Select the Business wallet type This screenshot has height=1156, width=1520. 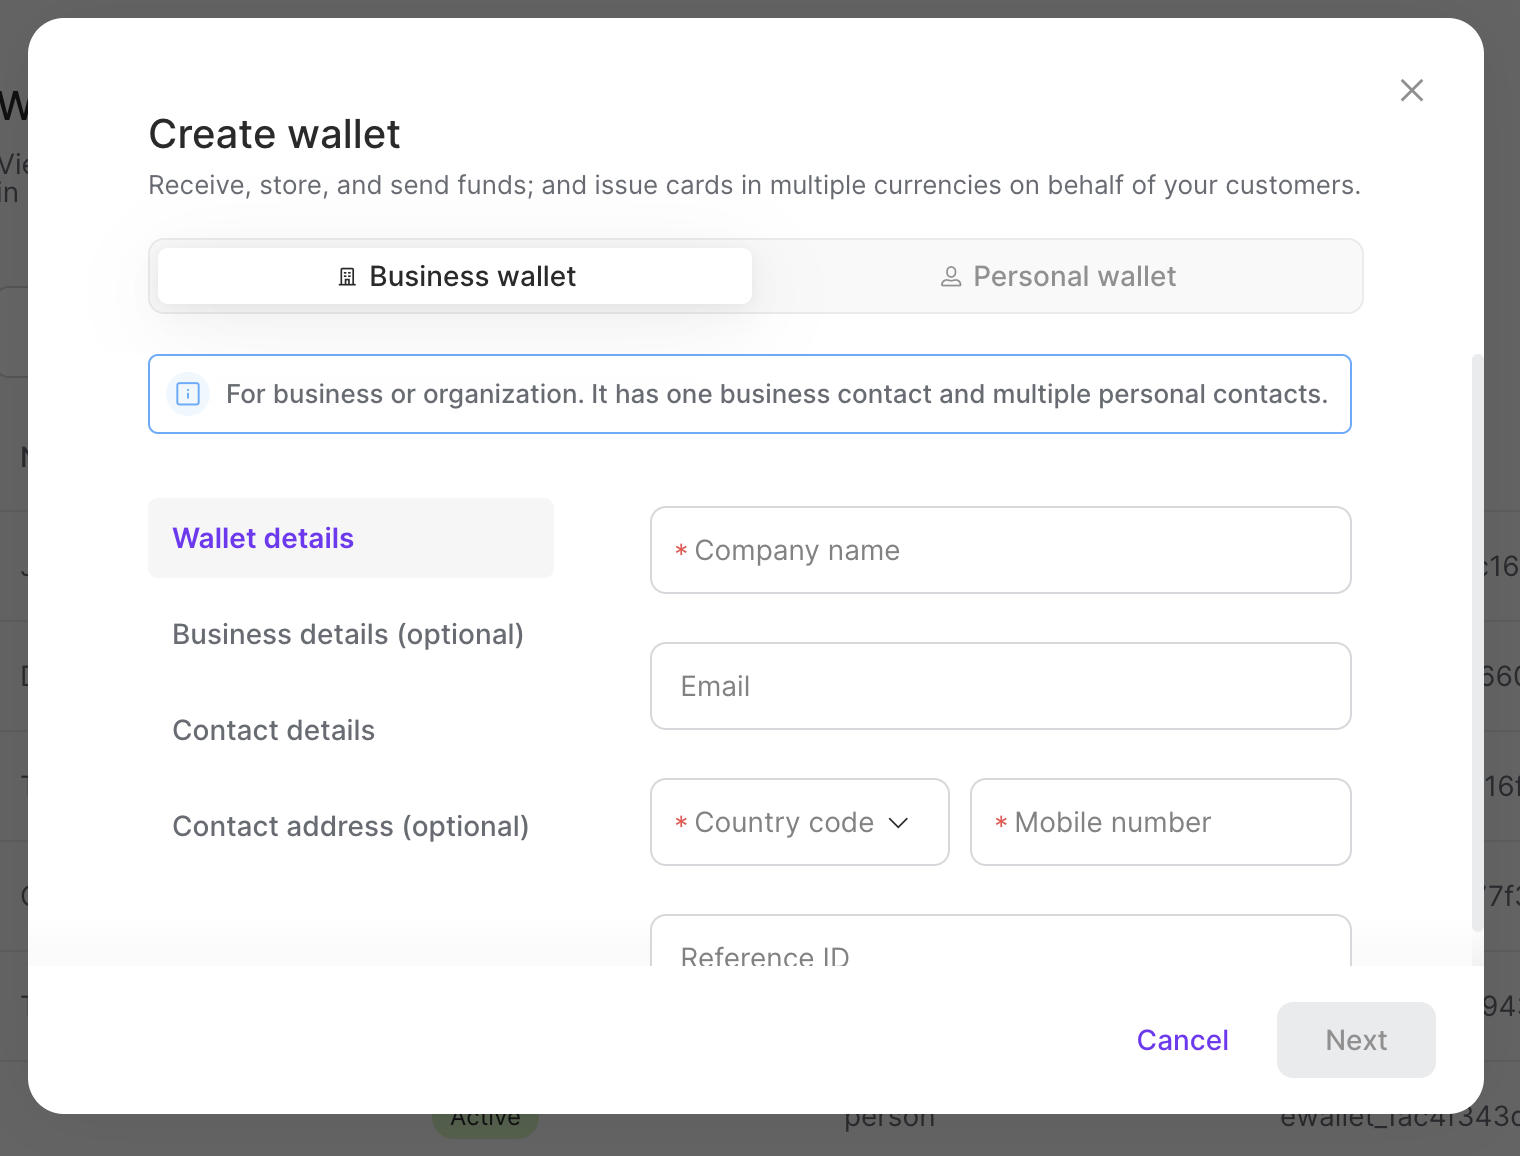(455, 276)
